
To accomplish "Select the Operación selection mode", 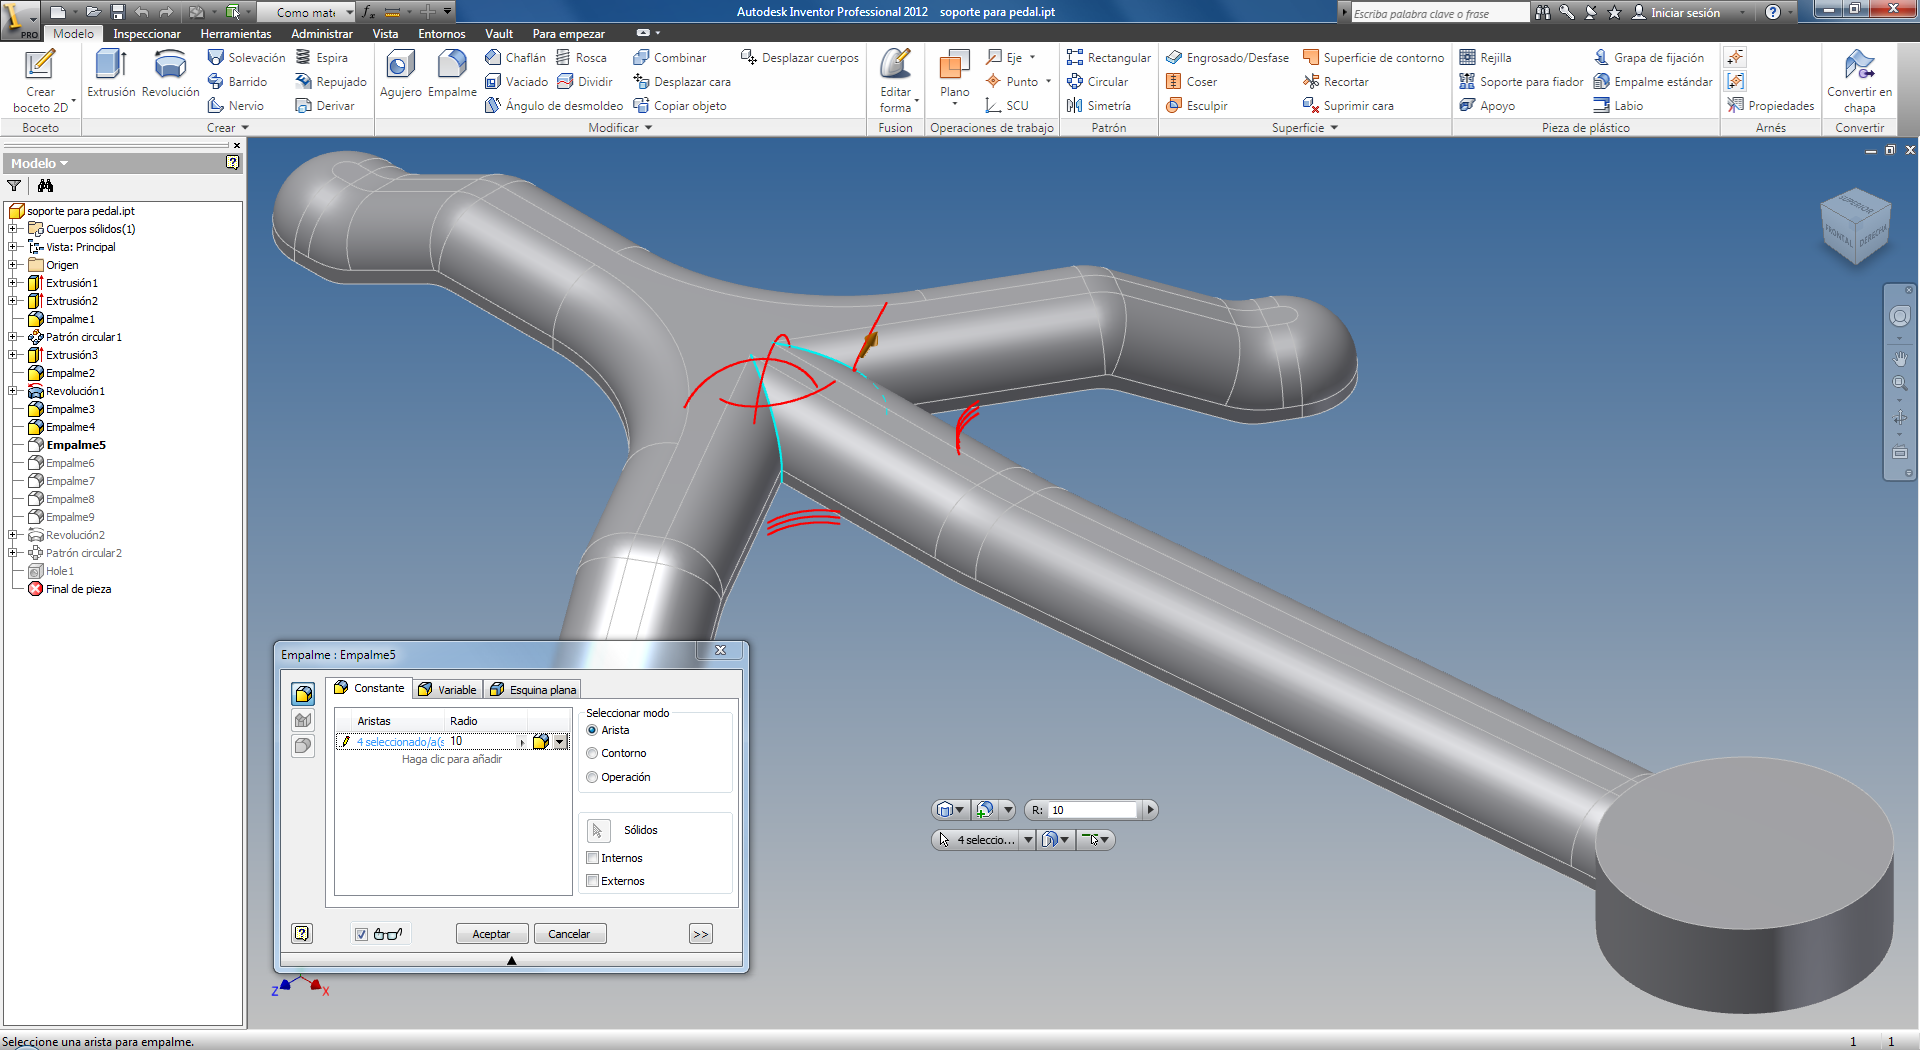I will point(592,778).
